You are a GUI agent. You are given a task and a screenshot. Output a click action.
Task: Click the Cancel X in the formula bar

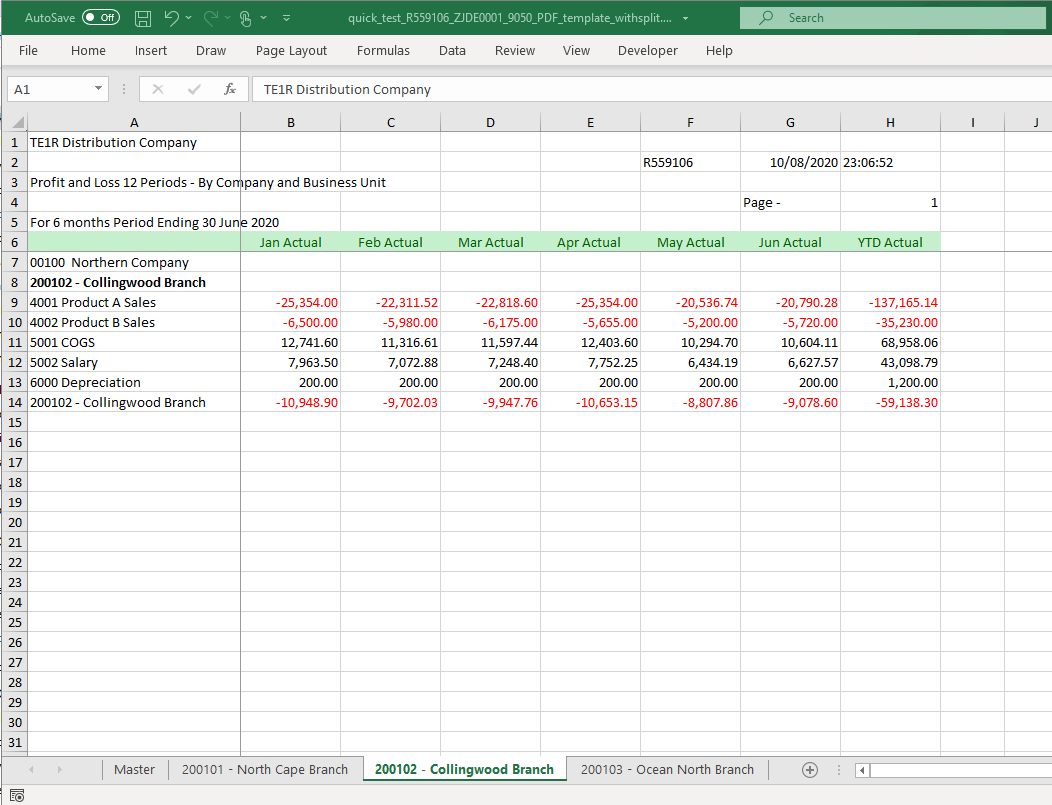(156, 89)
